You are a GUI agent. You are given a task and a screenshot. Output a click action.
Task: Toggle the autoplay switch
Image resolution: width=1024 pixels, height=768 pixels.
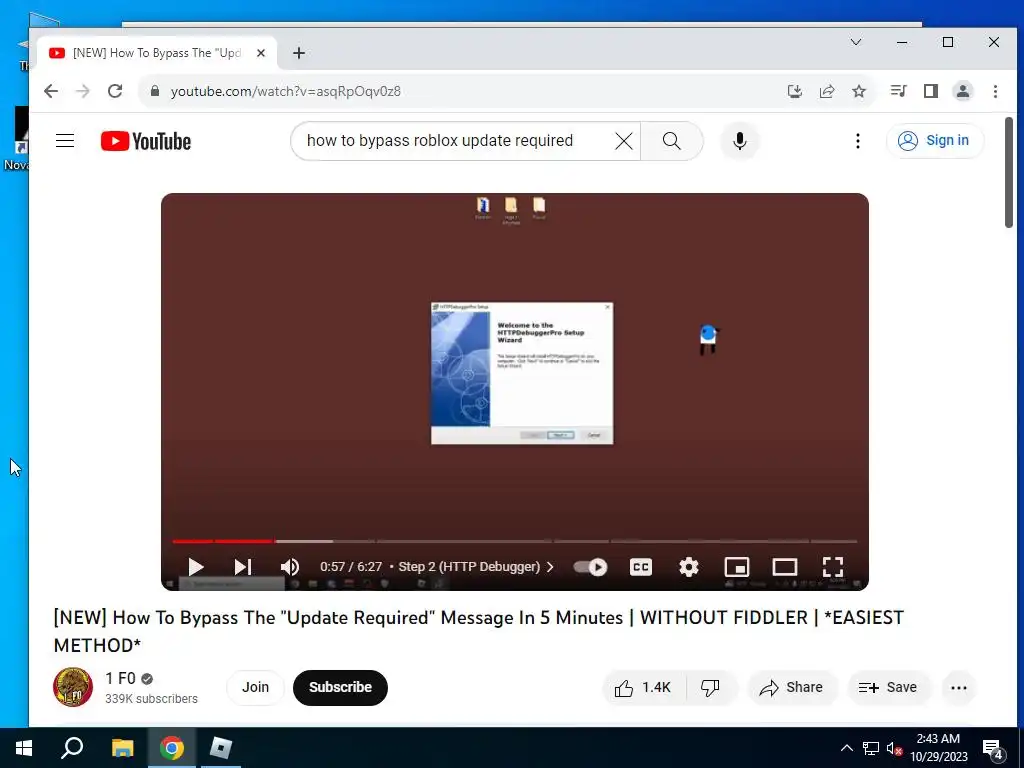(x=590, y=566)
